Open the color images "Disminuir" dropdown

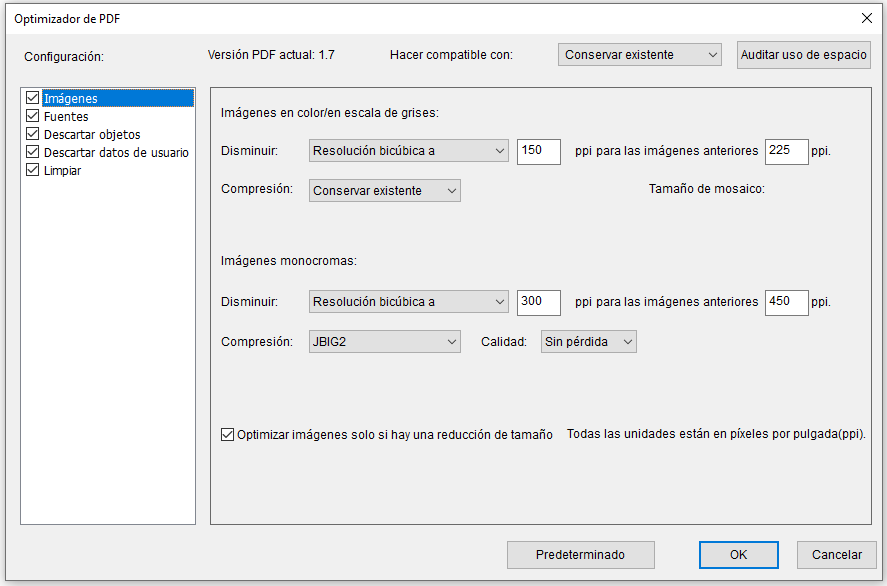408,151
